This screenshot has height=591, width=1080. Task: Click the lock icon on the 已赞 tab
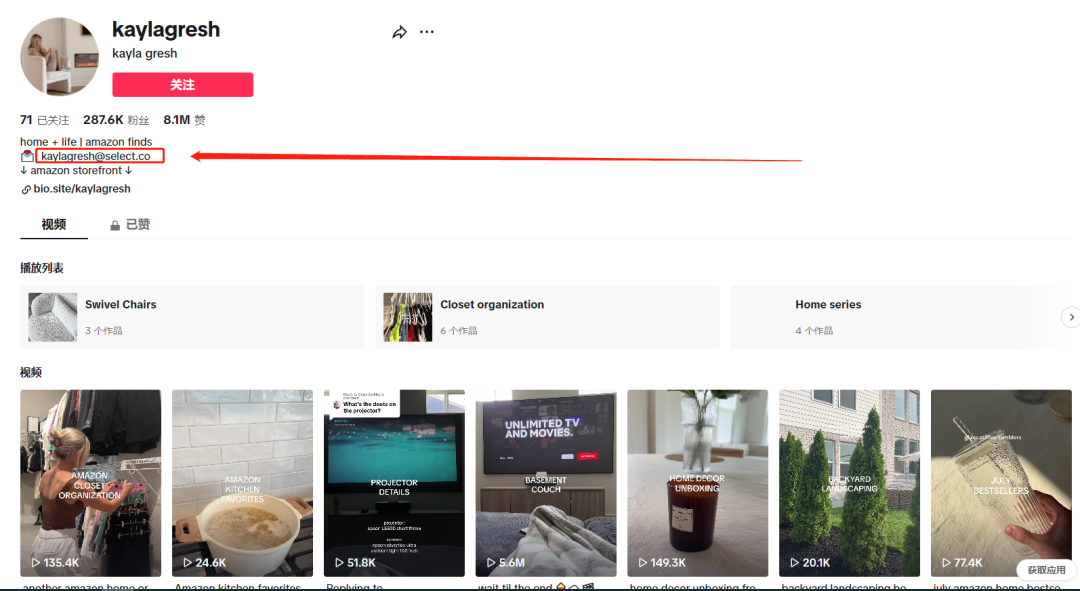click(x=115, y=225)
